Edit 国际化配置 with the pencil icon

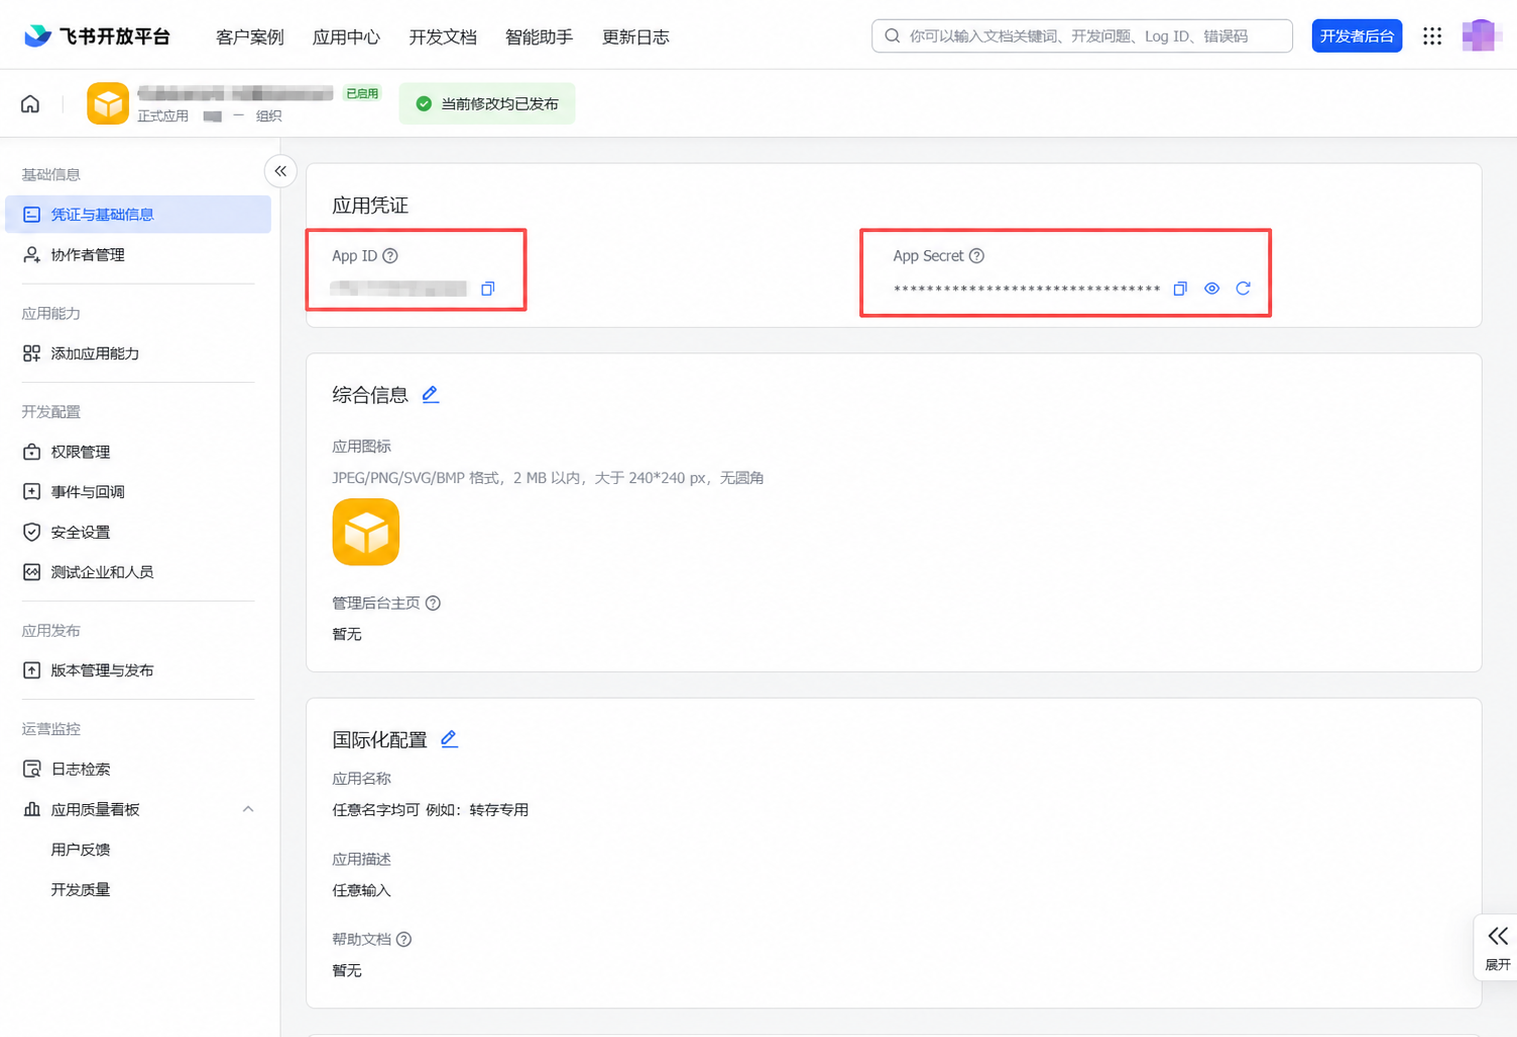coord(449,739)
